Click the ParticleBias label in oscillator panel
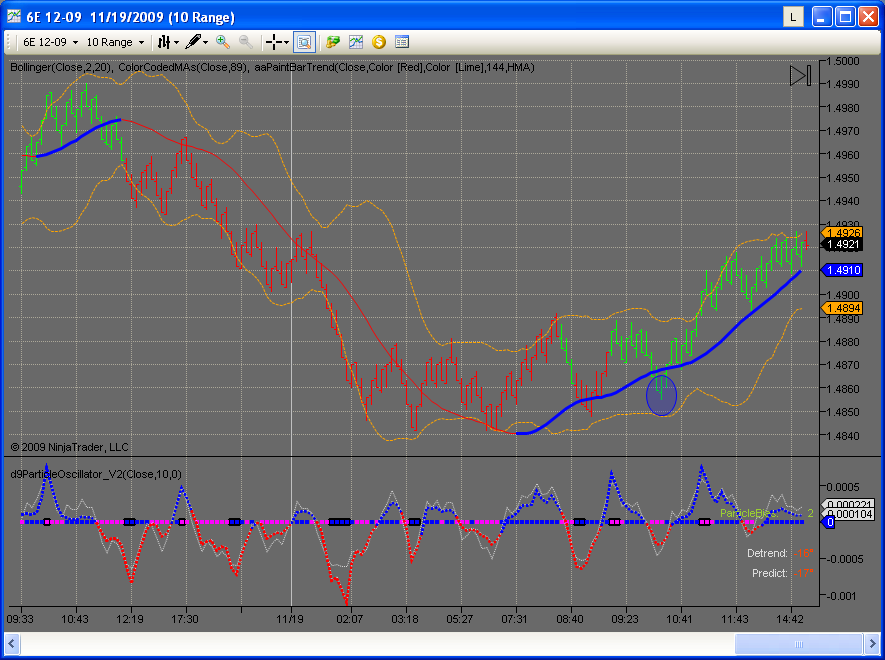The height and width of the screenshot is (660, 885). pyautogui.click(x=749, y=513)
